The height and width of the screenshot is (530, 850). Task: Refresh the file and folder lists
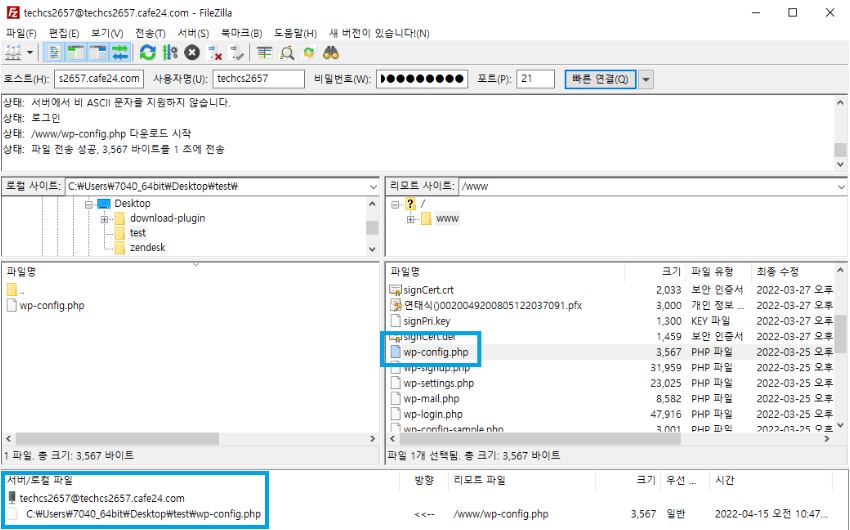coord(147,53)
